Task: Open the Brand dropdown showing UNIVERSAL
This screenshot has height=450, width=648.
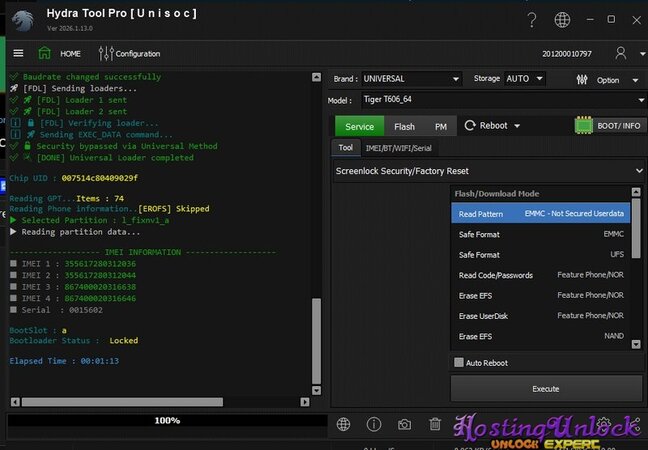Action: pyautogui.click(x=410, y=78)
